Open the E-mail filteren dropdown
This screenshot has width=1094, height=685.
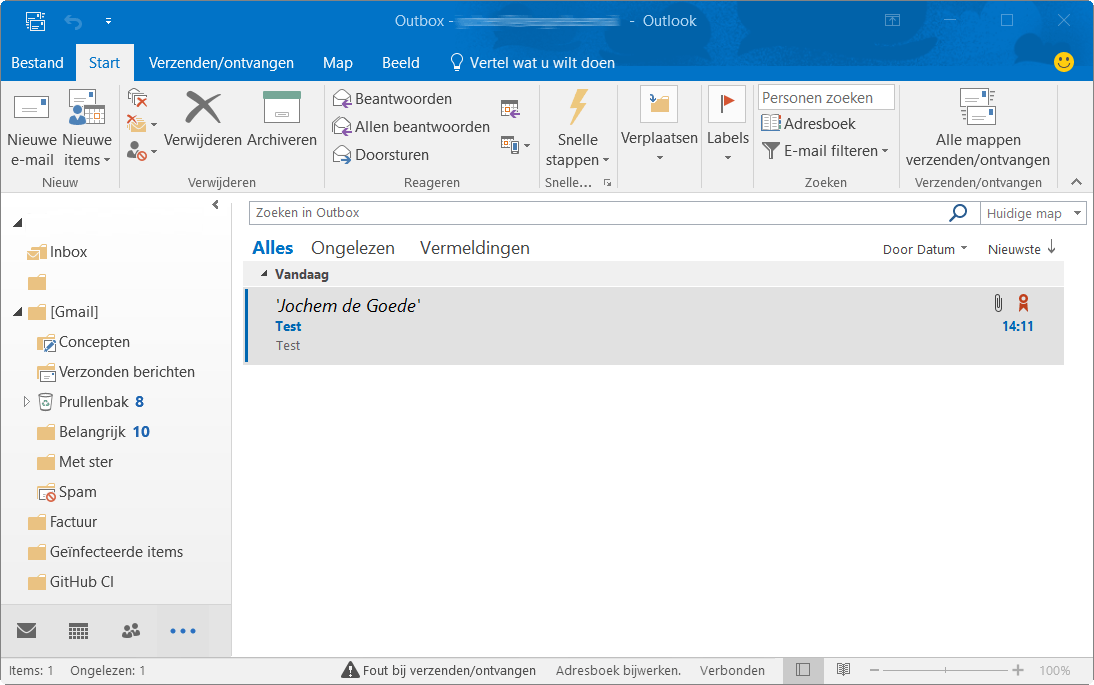pyautogui.click(x=825, y=151)
